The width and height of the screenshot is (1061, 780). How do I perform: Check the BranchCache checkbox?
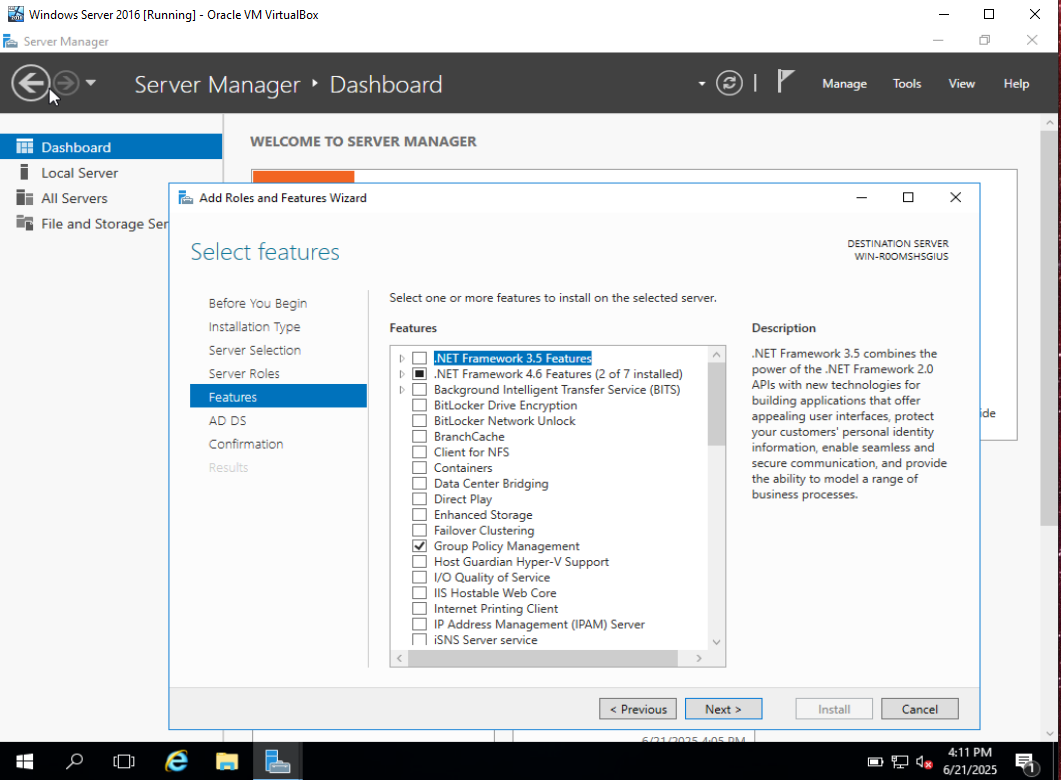pos(420,436)
